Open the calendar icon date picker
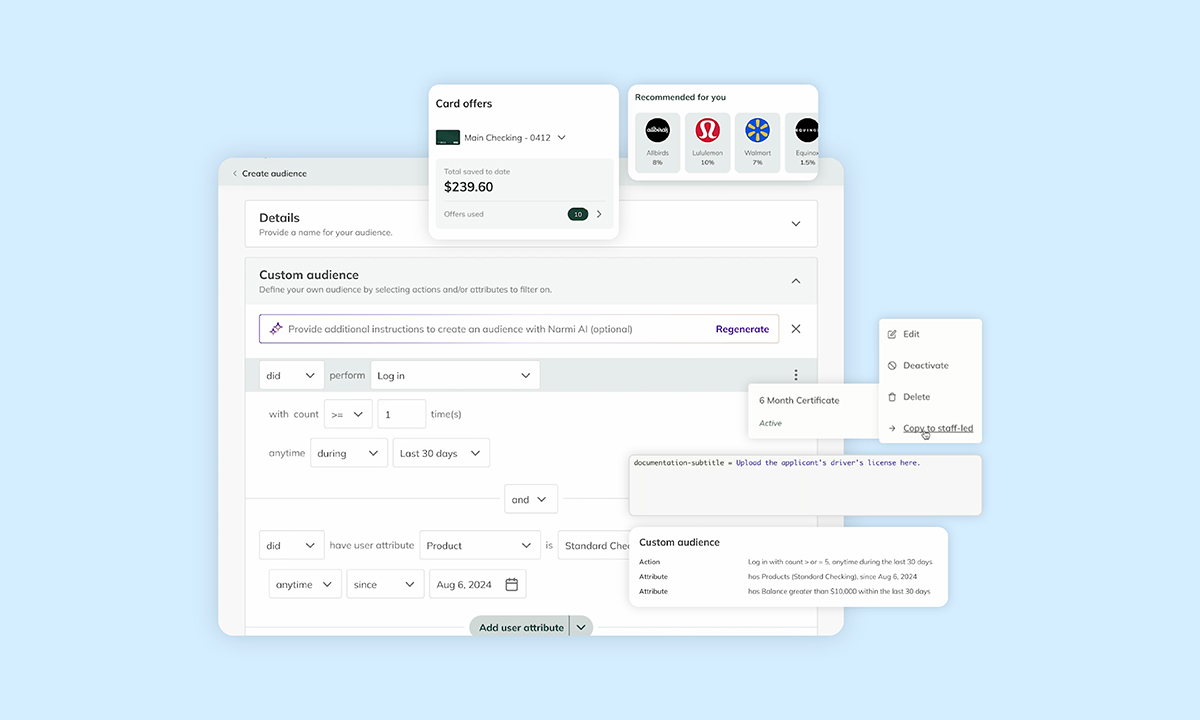This screenshot has height=720, width=1200. point(512,584)
